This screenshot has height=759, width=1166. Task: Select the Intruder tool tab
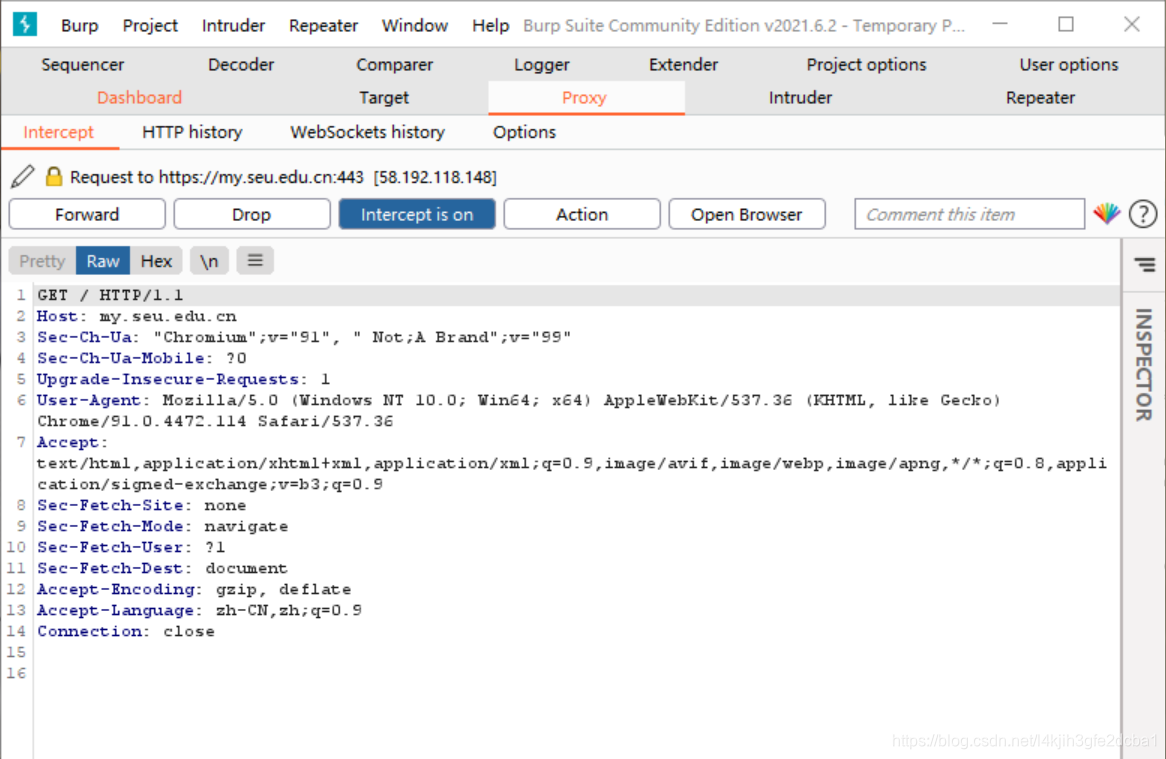pos(800,97)
